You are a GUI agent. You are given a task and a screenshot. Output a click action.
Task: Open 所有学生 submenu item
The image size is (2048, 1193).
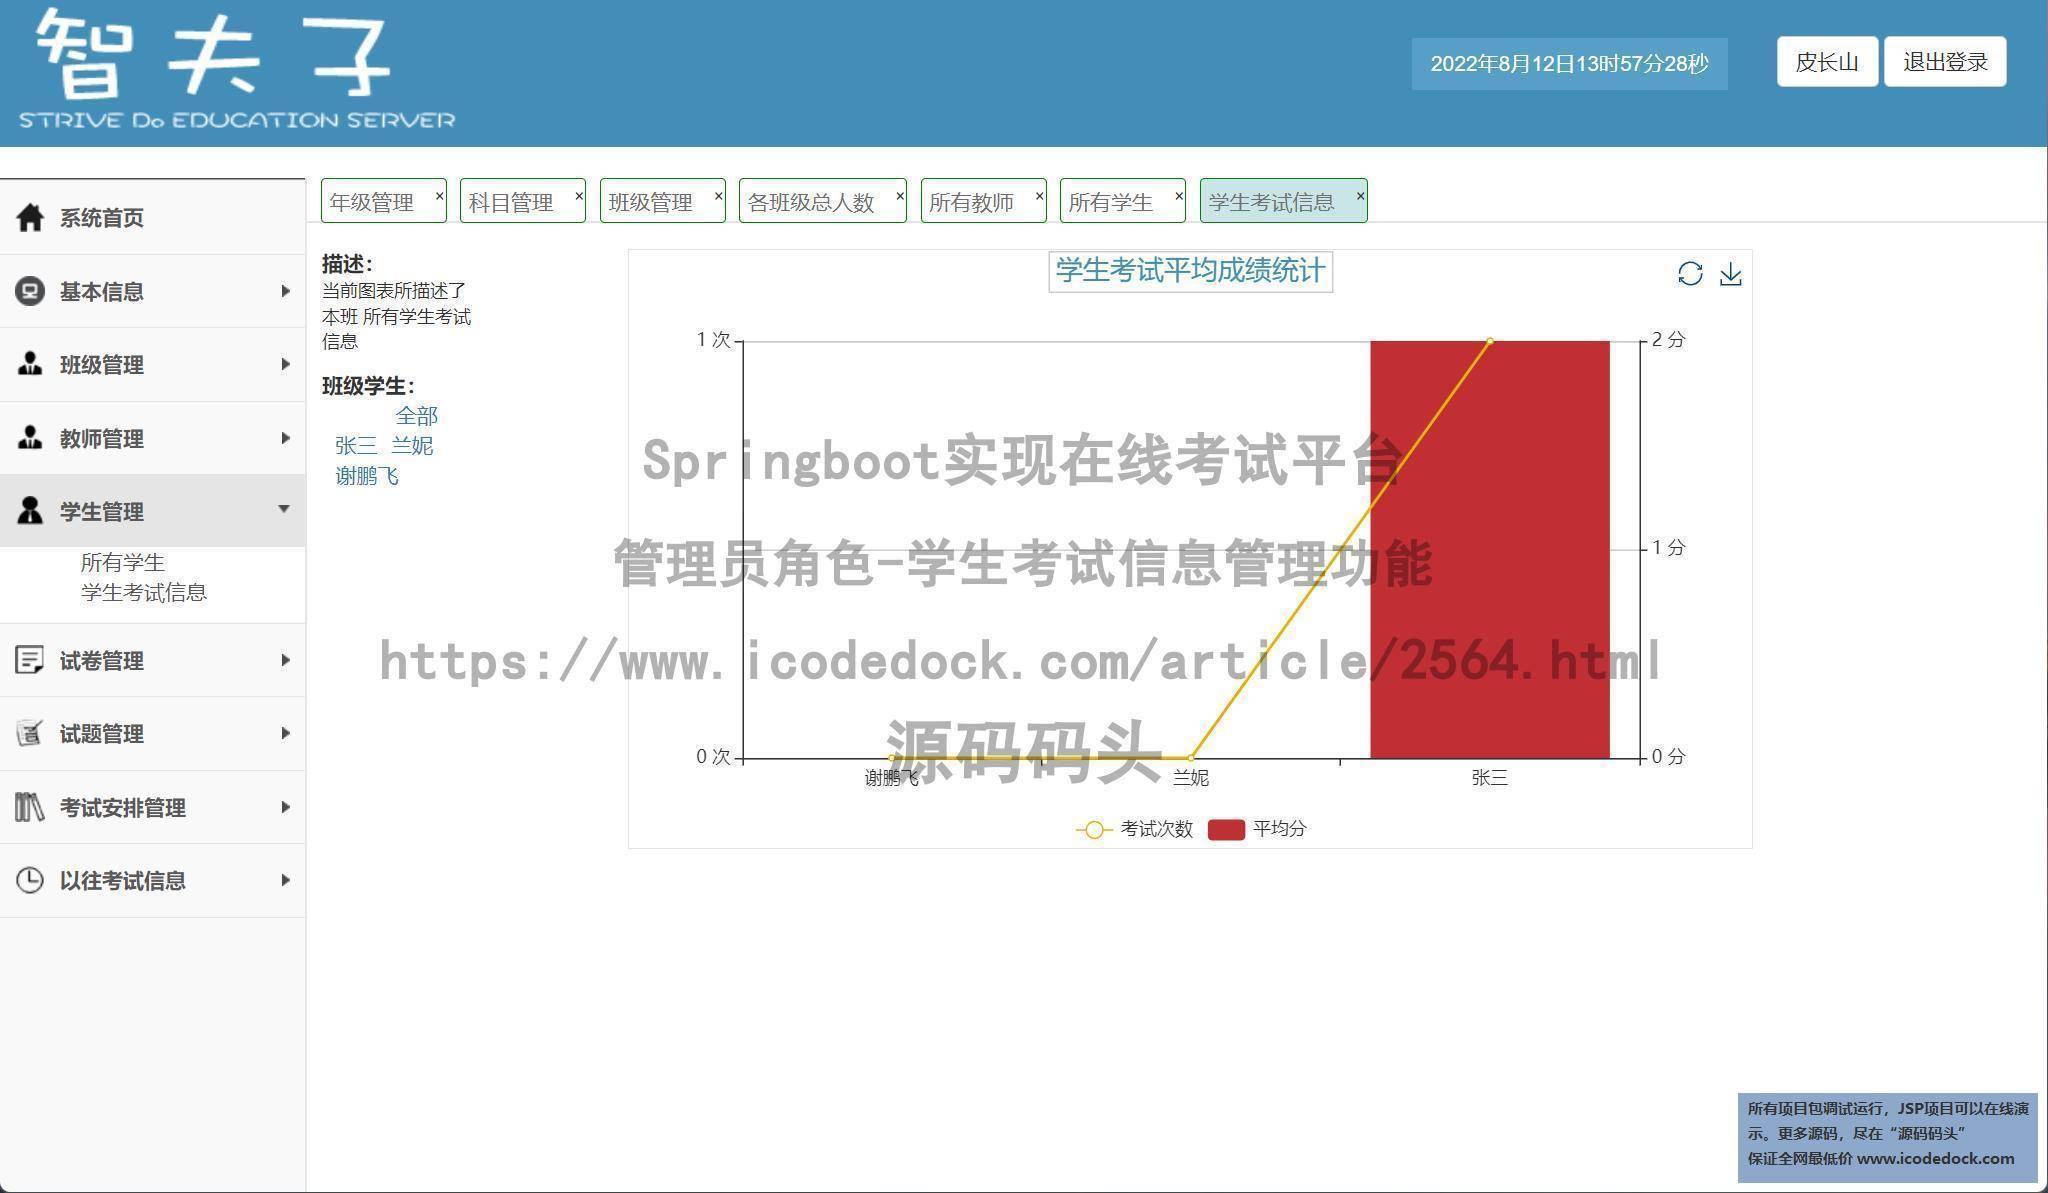[x=122, y=562]
